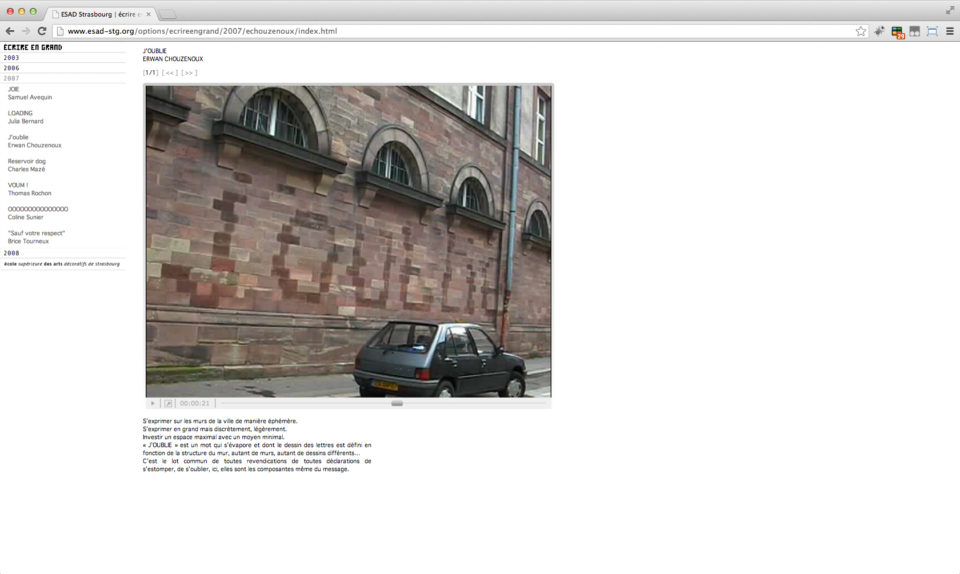The height and width of the screenshot is (574, 960).
Task: Collapse the 2007 year section
Action: point(11,78)
